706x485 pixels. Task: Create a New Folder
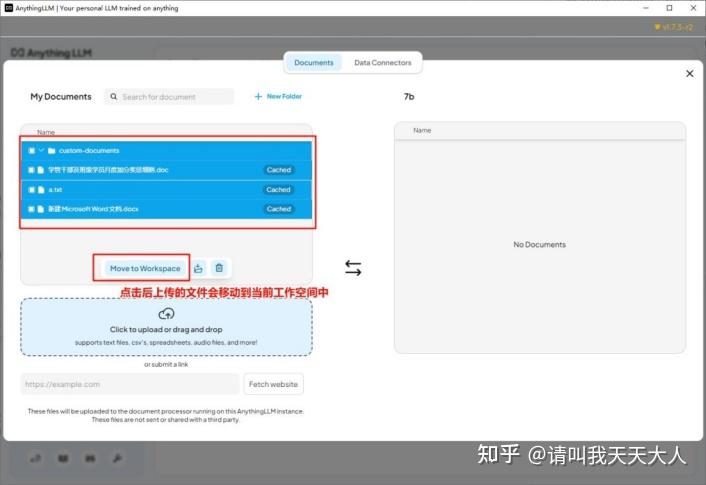coord(278,96)
